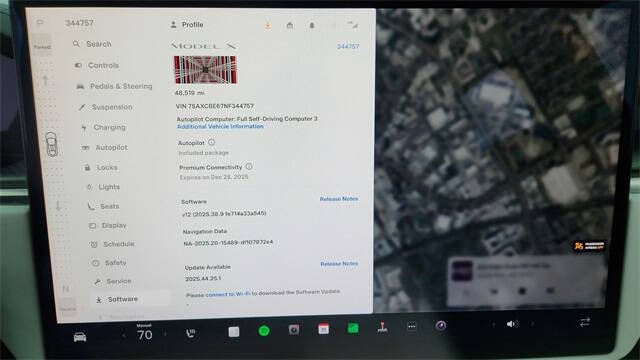Screen dimensions: 640x360
Task: Open the Suspension settings
Action: (106, 107)
